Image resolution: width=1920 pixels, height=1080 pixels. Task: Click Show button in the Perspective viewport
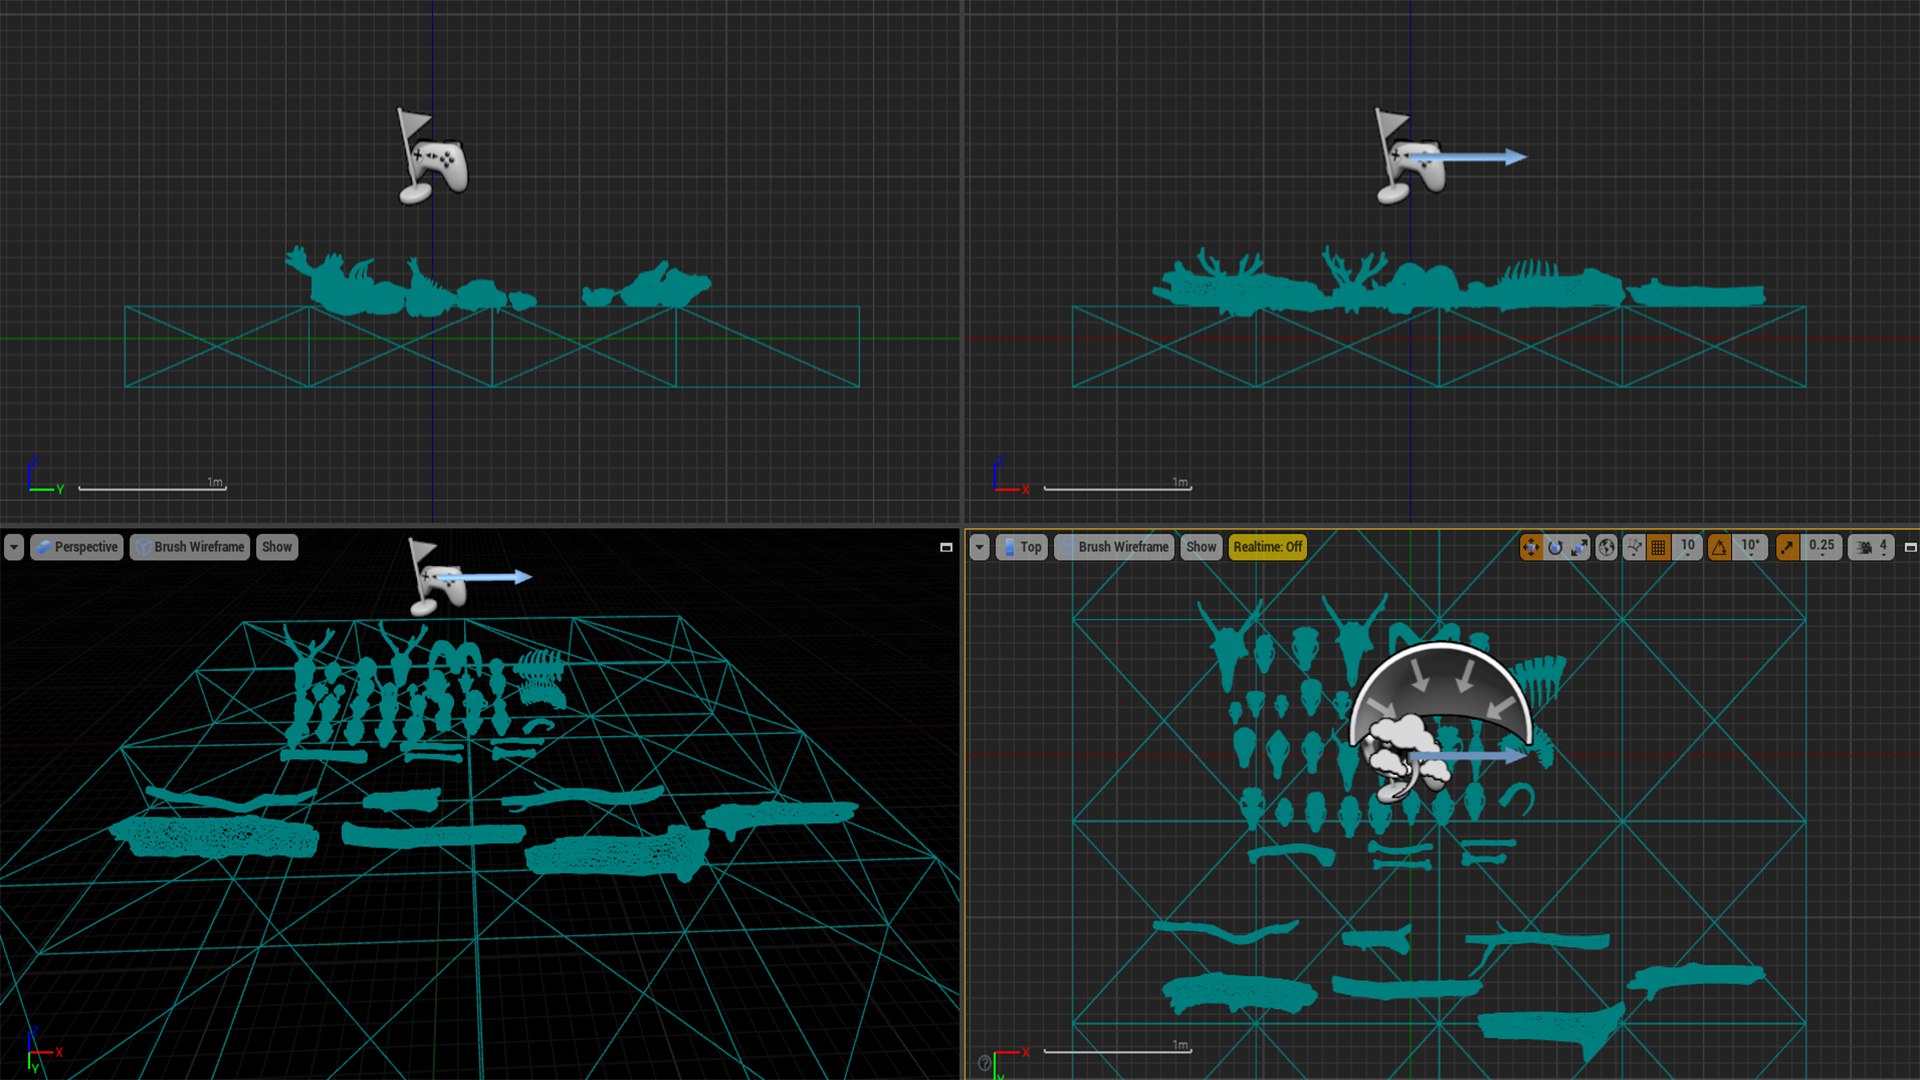(x=277, y=547)
